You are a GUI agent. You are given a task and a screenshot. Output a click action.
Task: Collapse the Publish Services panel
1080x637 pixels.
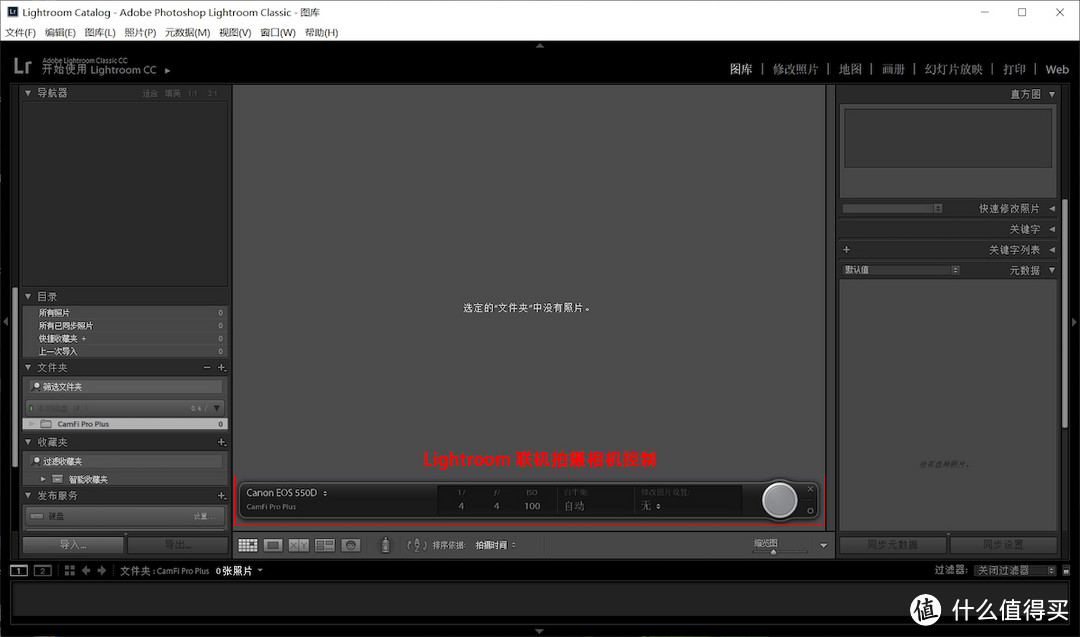(x=28, y=496)
